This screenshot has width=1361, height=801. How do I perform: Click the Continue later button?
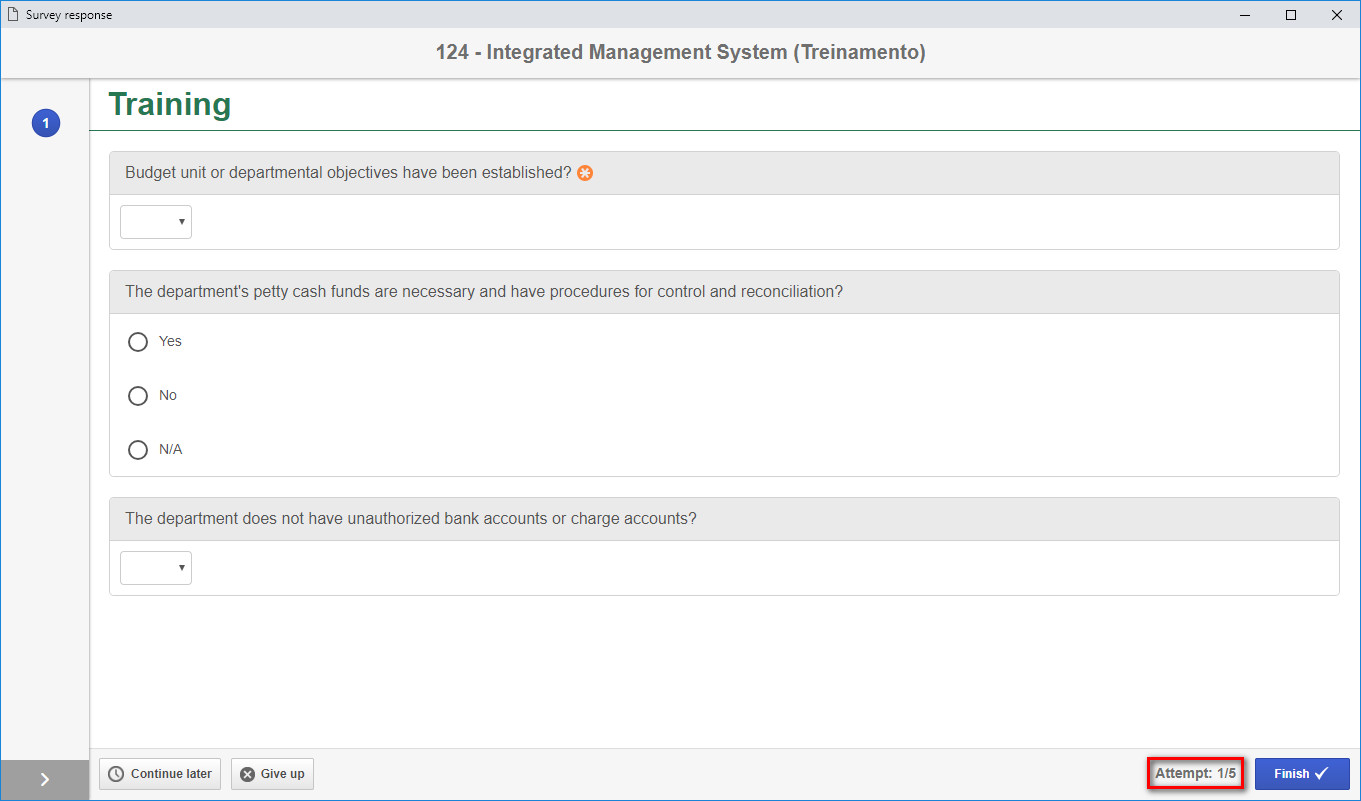(x=160, y=774)
